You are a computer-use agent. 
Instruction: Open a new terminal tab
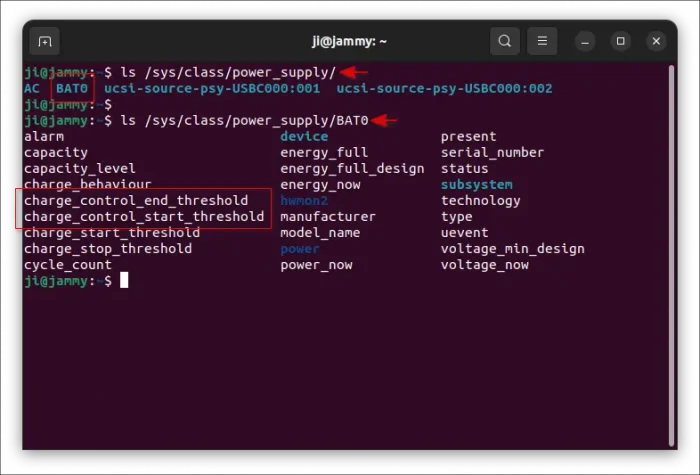pyautogui.click(x=44, y=41)
